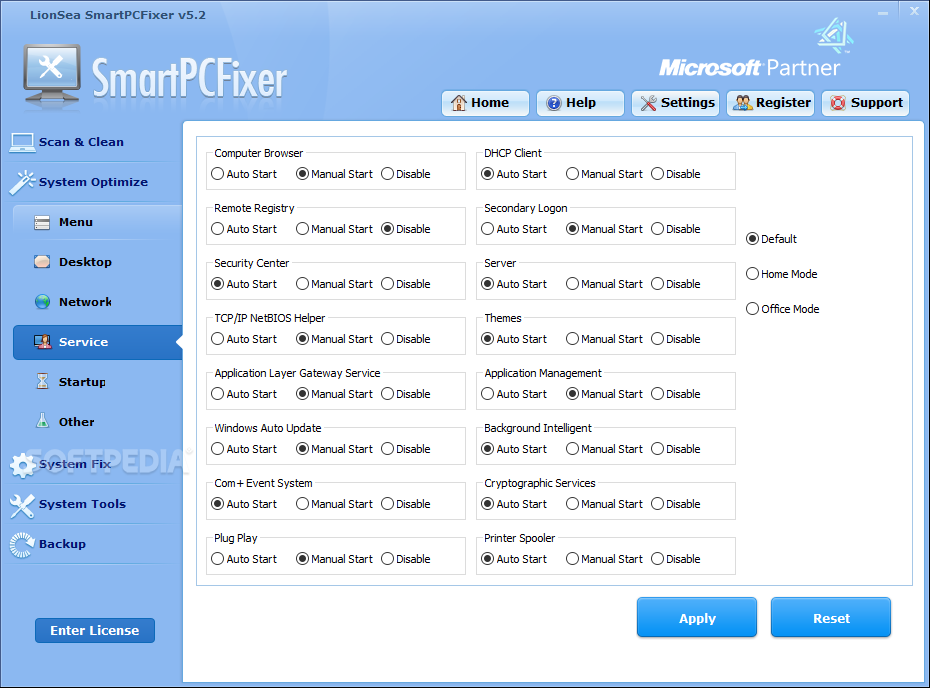The width and height of the screenshot is (930, 688).
Task: Open the Settings button label
Action: click(688, 103)
